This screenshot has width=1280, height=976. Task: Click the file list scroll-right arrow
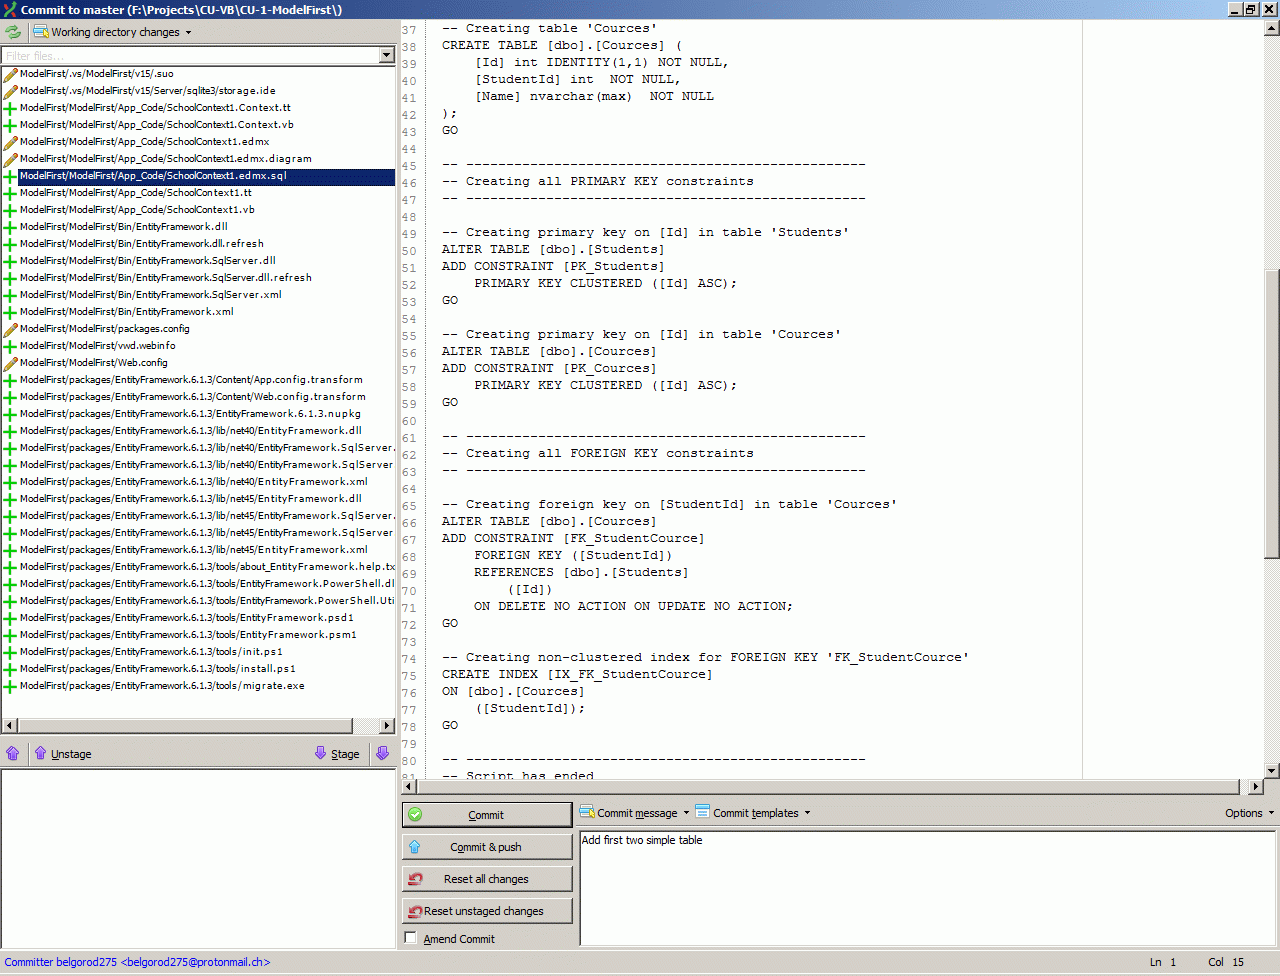[x=388, y=725]
